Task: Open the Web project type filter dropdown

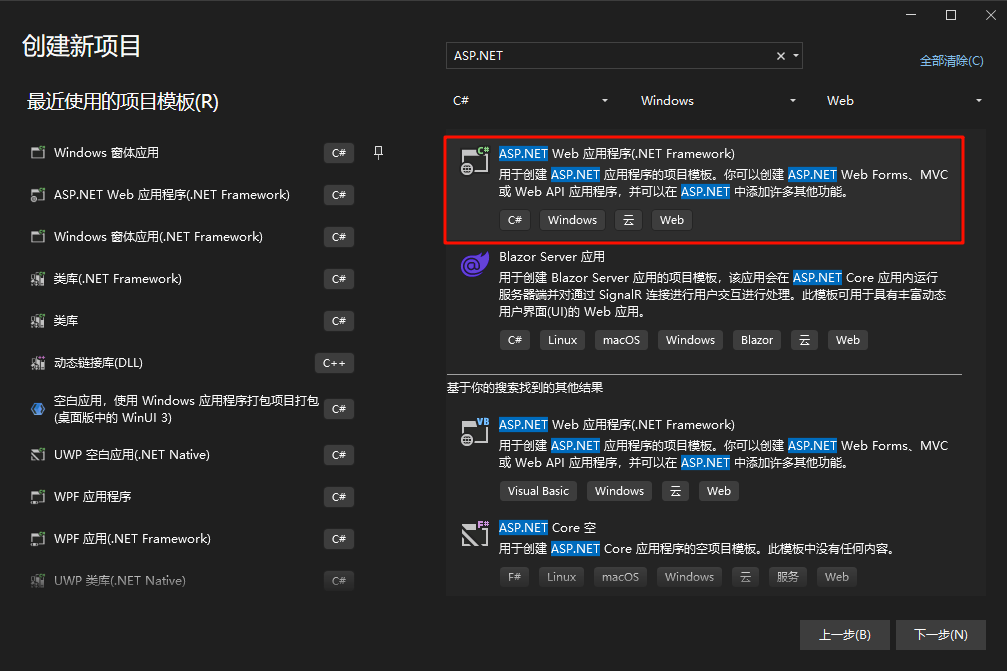Action: (x=904, y=101)
